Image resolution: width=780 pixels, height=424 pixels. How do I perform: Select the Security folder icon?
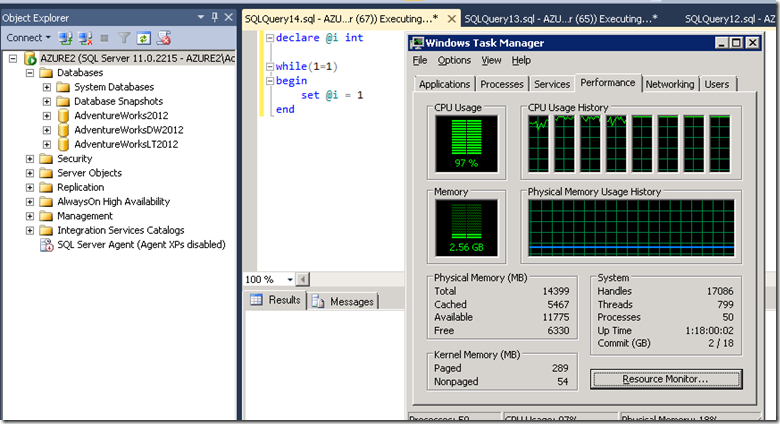(46, 159)
